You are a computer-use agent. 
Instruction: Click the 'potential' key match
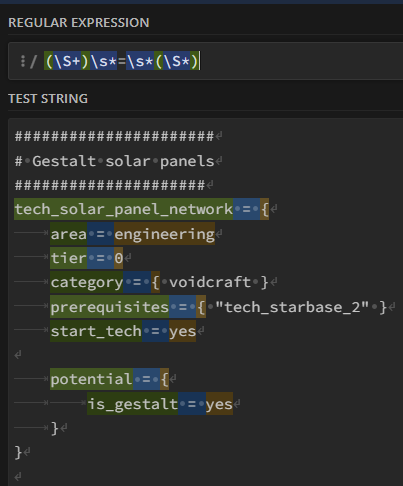click(92, 379)
